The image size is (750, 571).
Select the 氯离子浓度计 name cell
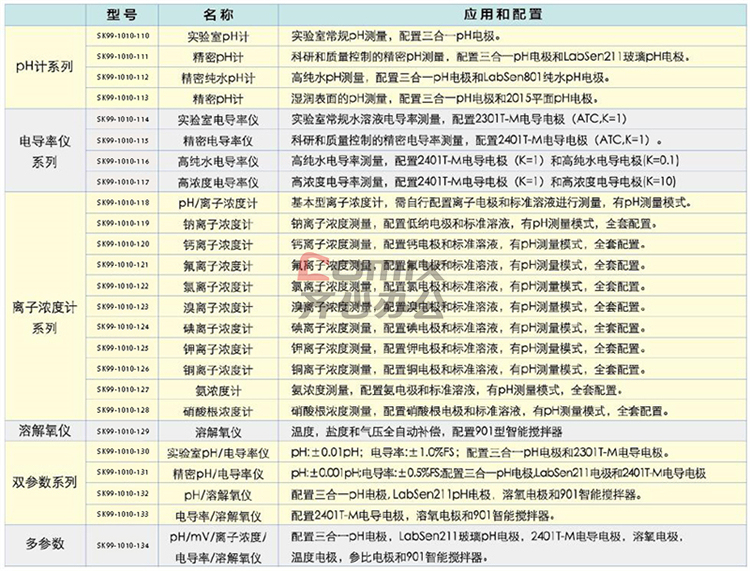pyautogui.click(x=218, y=286)
